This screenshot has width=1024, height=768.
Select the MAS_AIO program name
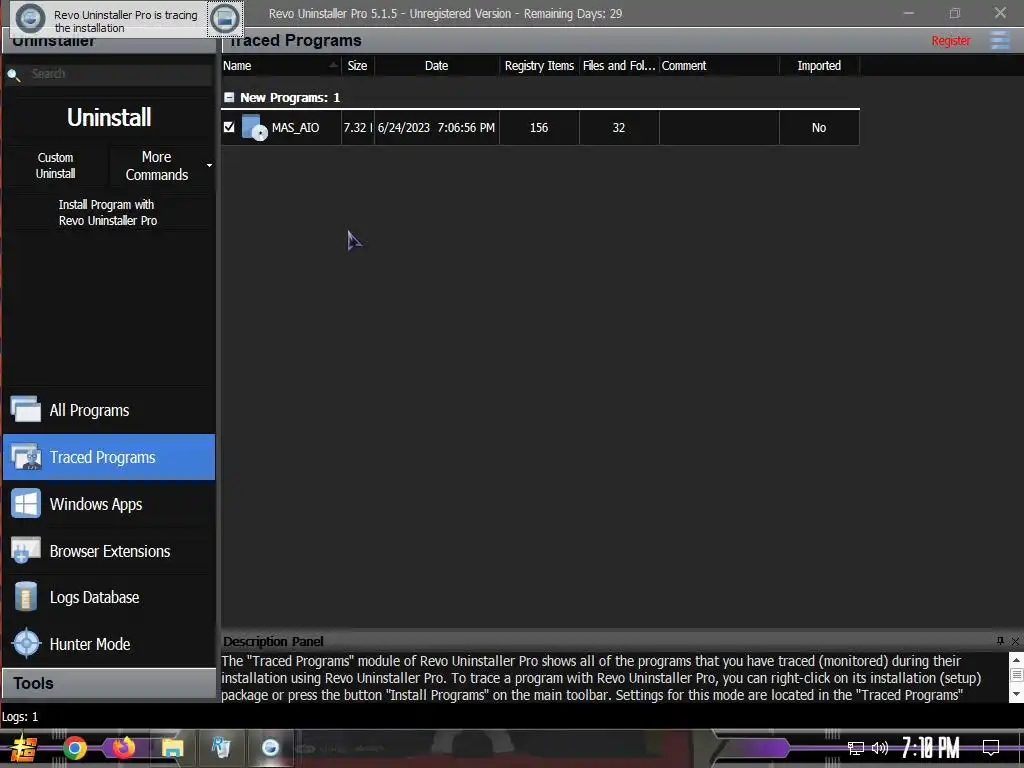296,128
